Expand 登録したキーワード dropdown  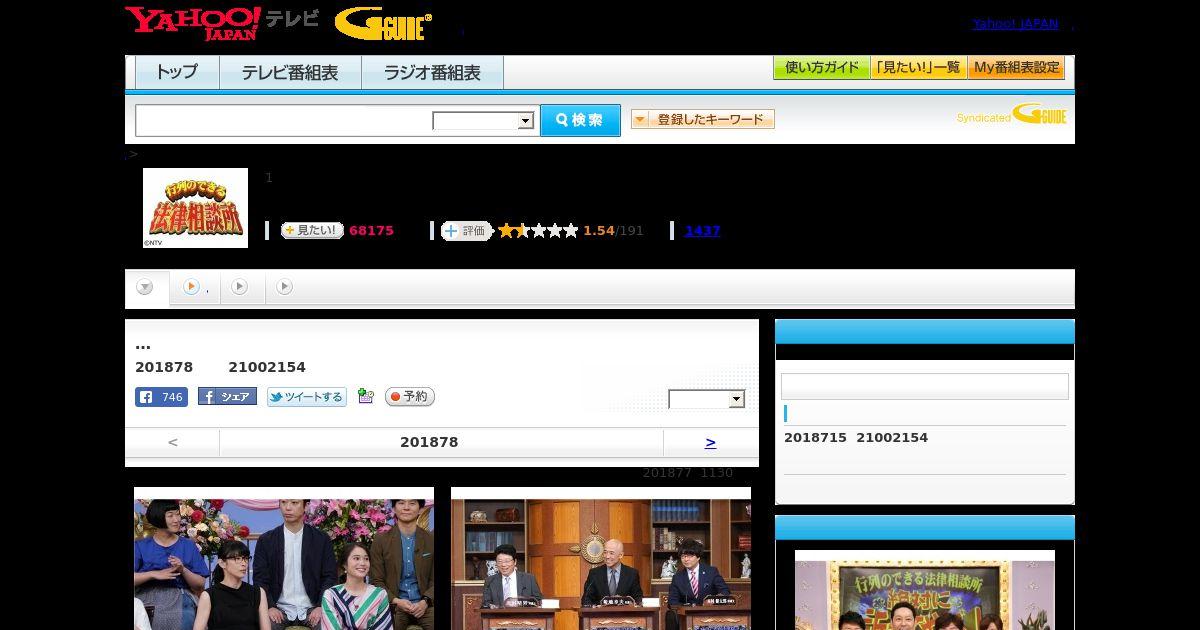703,119
